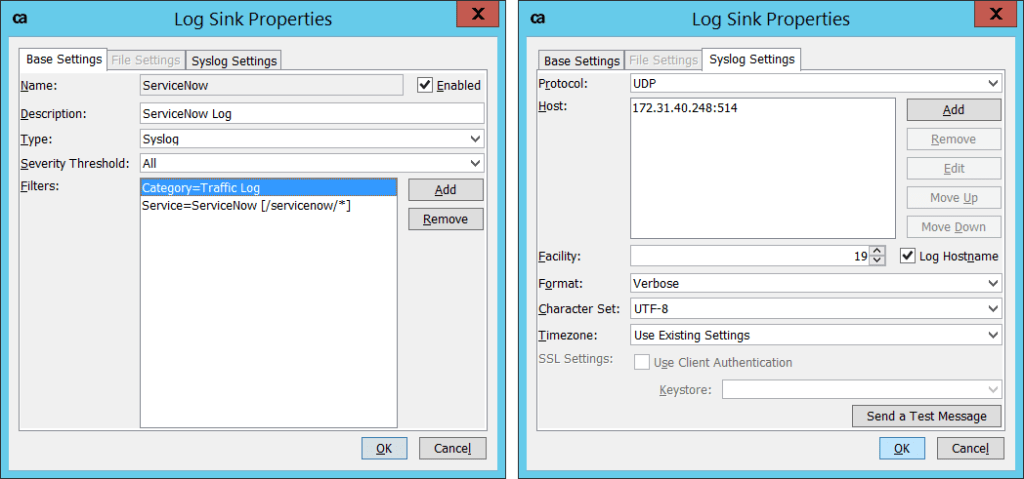
Task: Close the dialog containing the Filters list
Action: [478, 14]
